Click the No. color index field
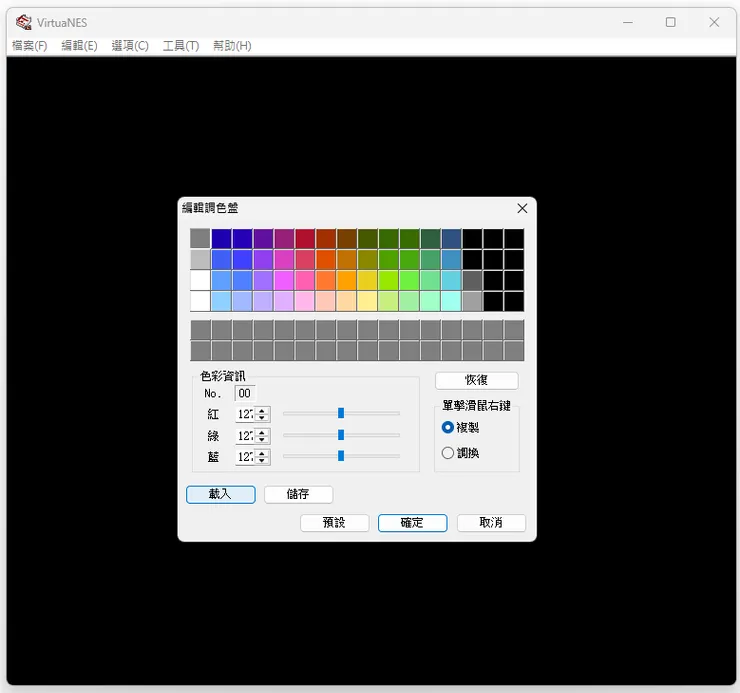Image resolution: width=740 pixels, height=693 pixels. (245, 394)
